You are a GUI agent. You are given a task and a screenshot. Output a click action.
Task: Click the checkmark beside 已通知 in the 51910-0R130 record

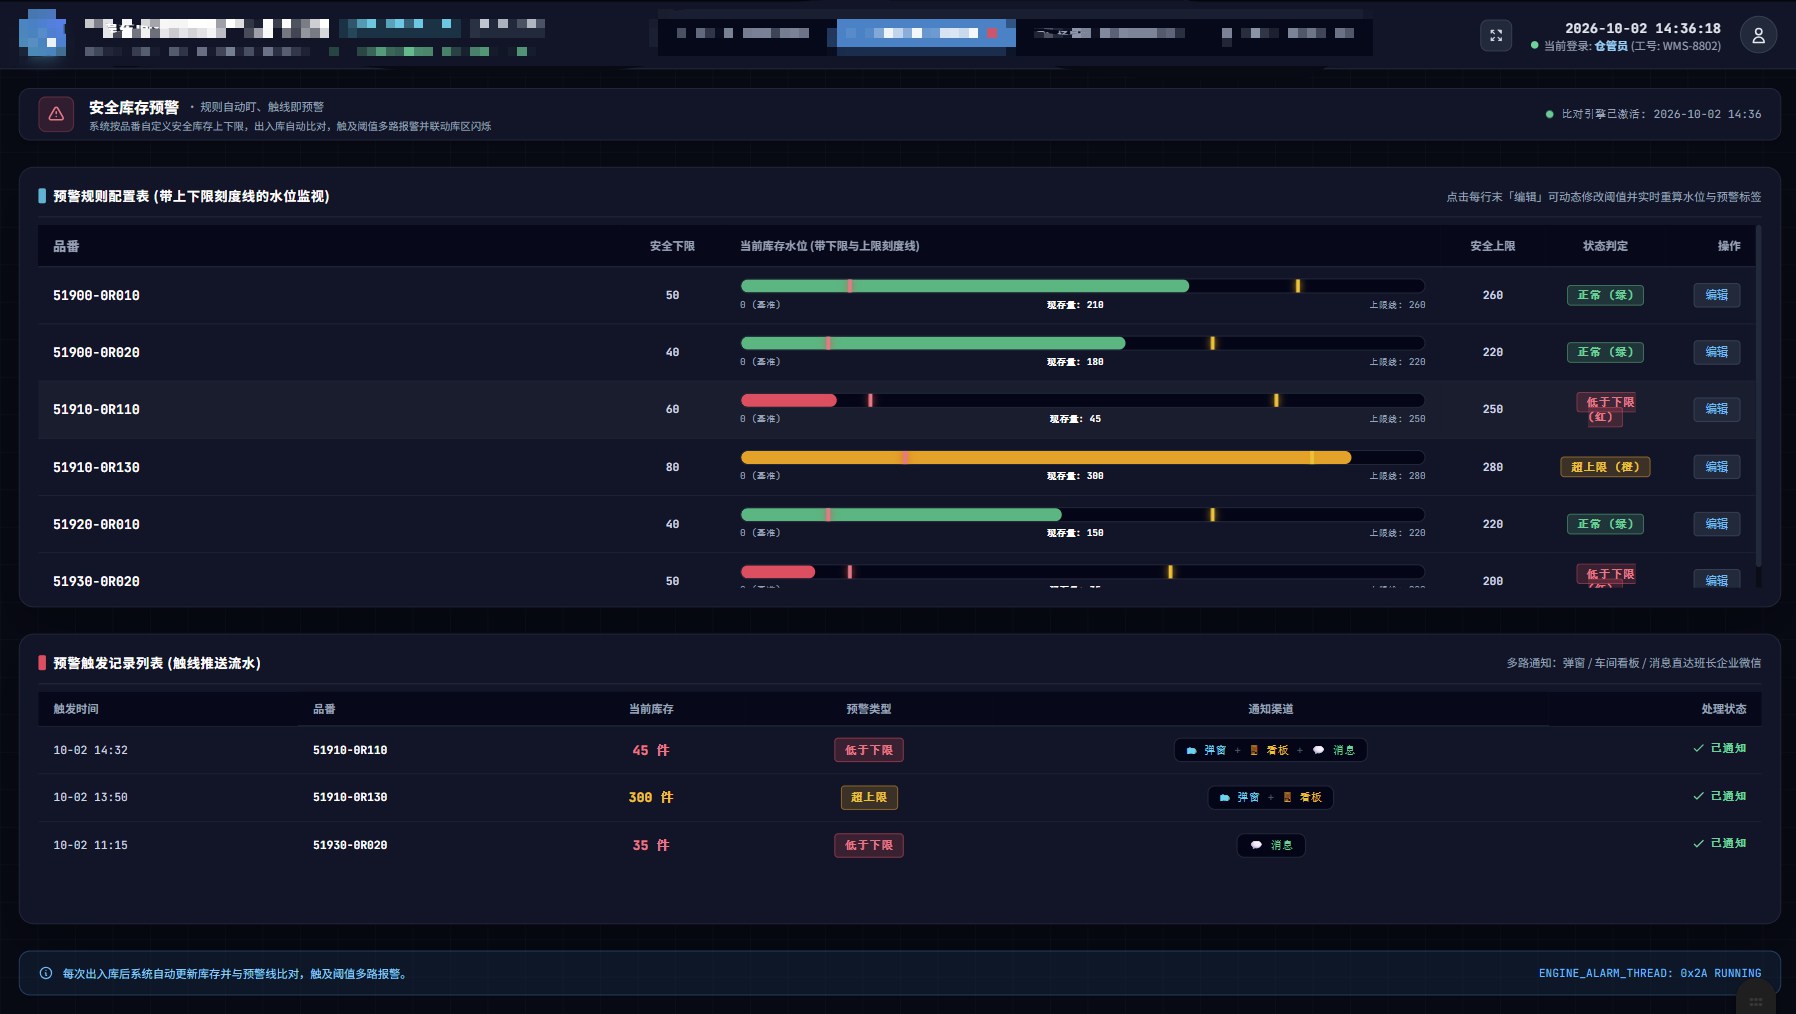tap(1698, 796)
